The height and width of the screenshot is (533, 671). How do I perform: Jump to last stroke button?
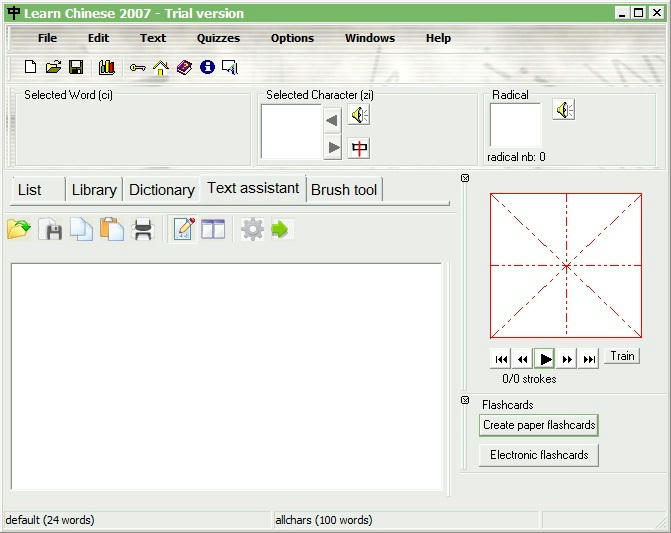(x=589, y=359)
